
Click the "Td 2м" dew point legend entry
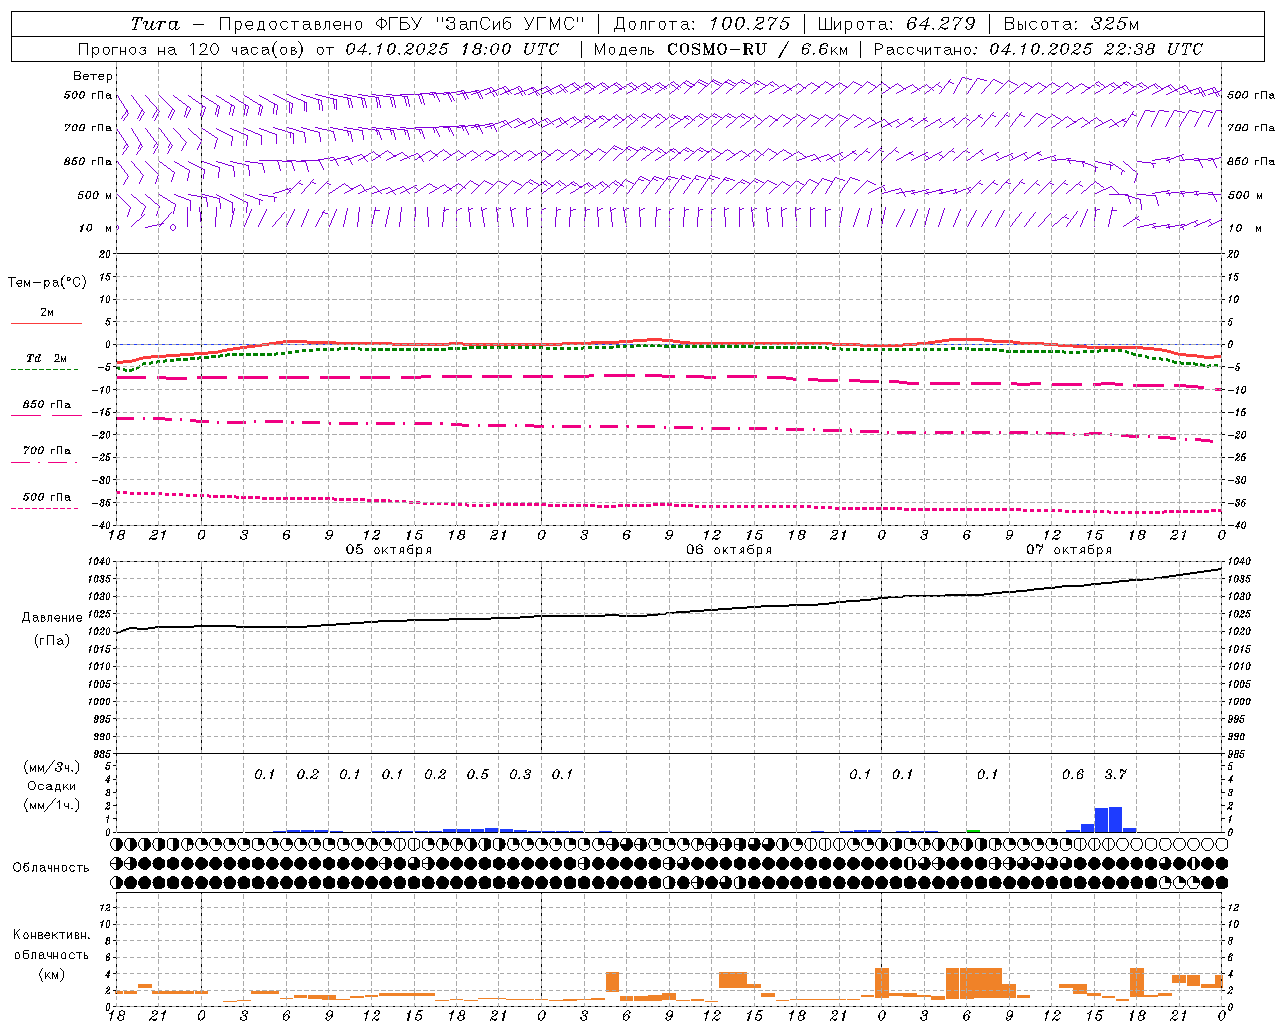click(47, 358)
